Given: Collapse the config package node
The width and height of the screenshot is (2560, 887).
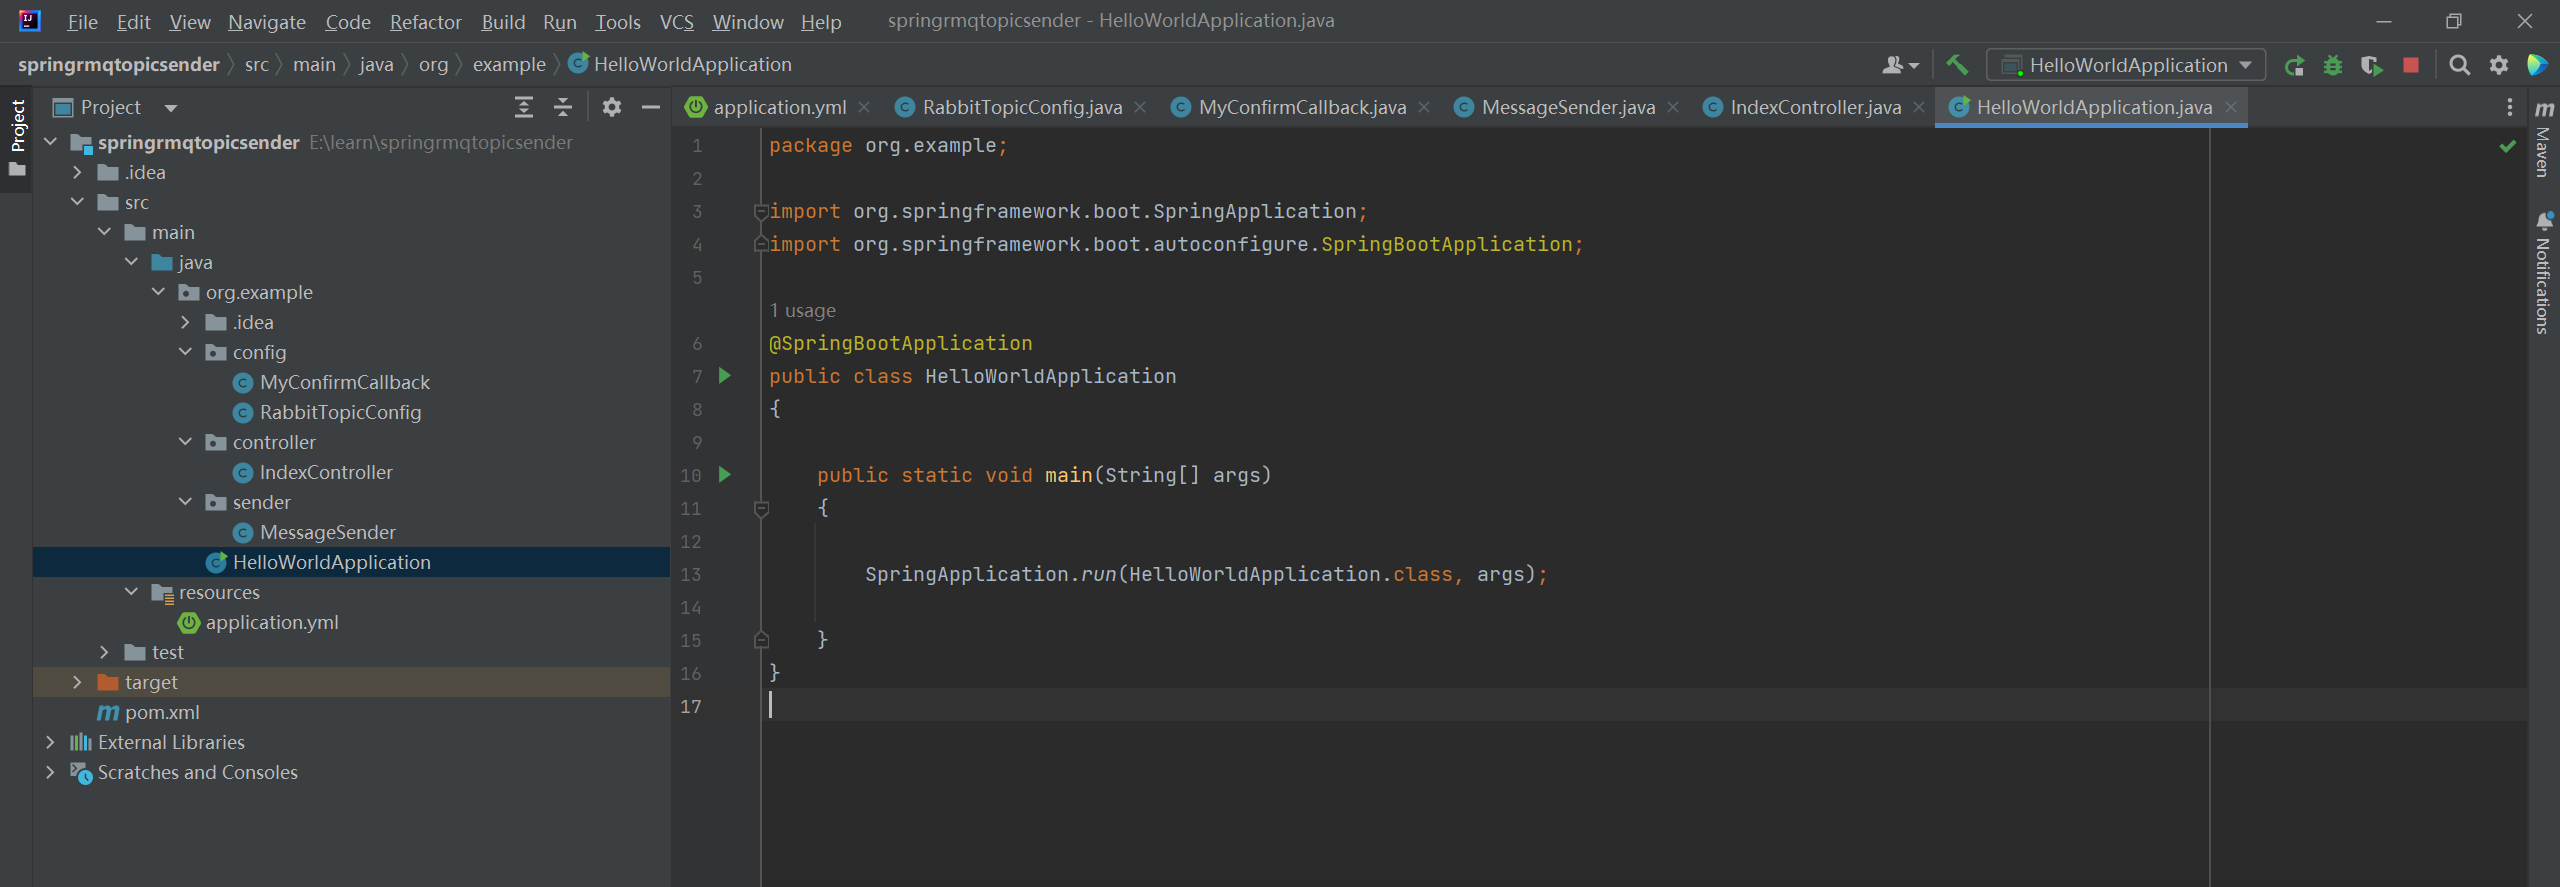Looking at the screenshot, I should pyautogui.click(x=185, y=352).
